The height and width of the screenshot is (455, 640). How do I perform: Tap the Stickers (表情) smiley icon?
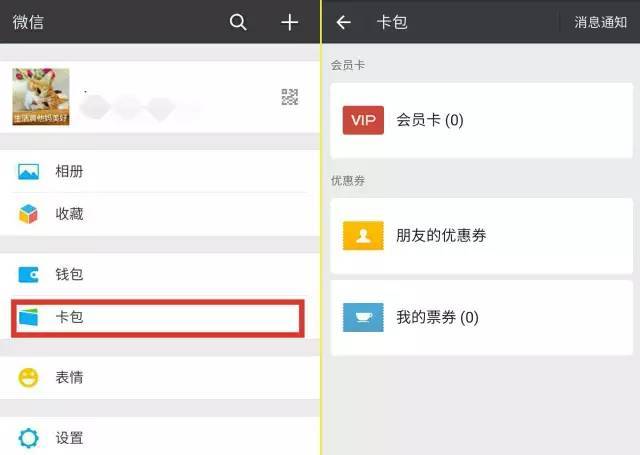coord(28,377)
